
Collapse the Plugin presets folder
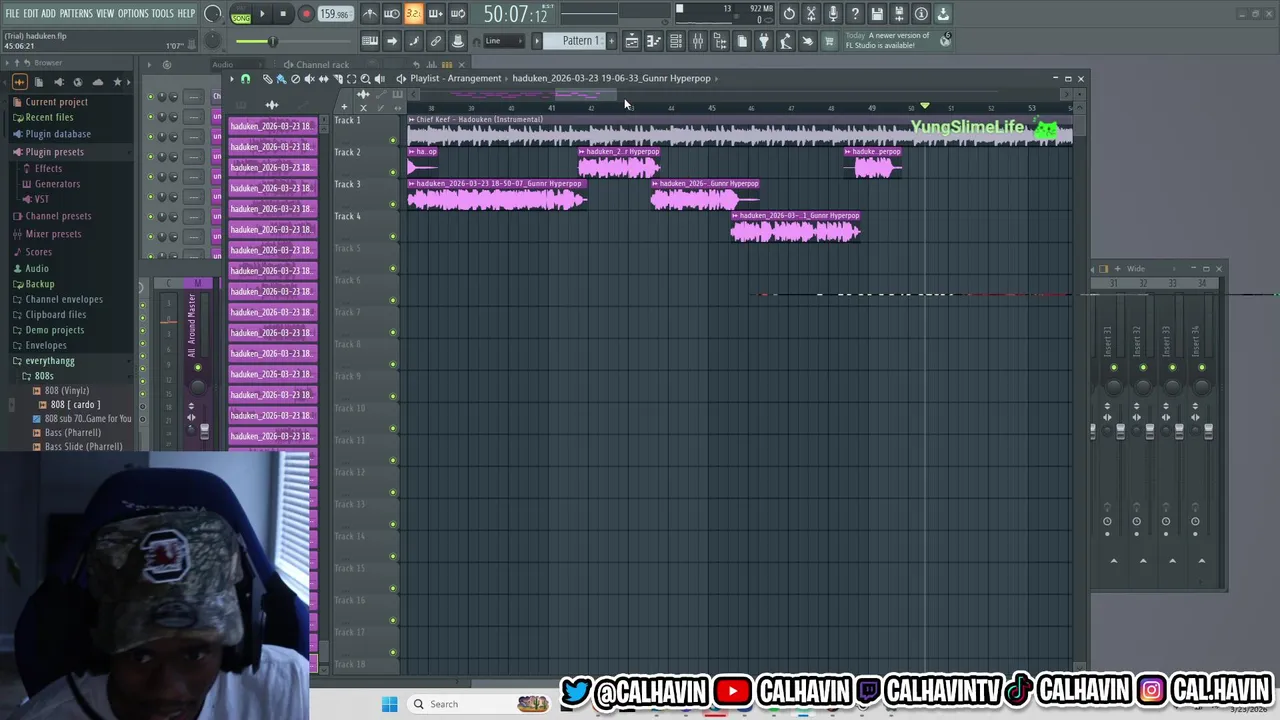(x=55, y=152)
